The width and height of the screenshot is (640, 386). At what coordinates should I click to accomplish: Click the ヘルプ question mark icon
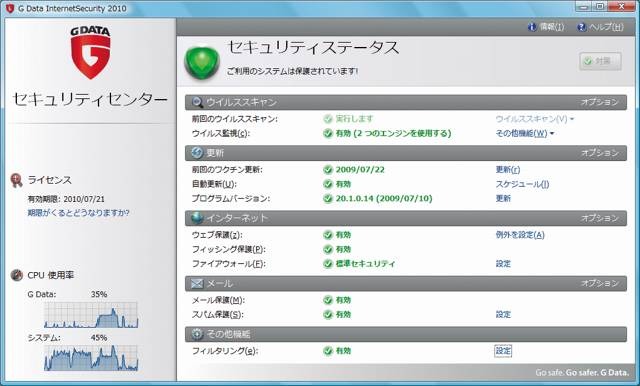[x=582, y=27]
